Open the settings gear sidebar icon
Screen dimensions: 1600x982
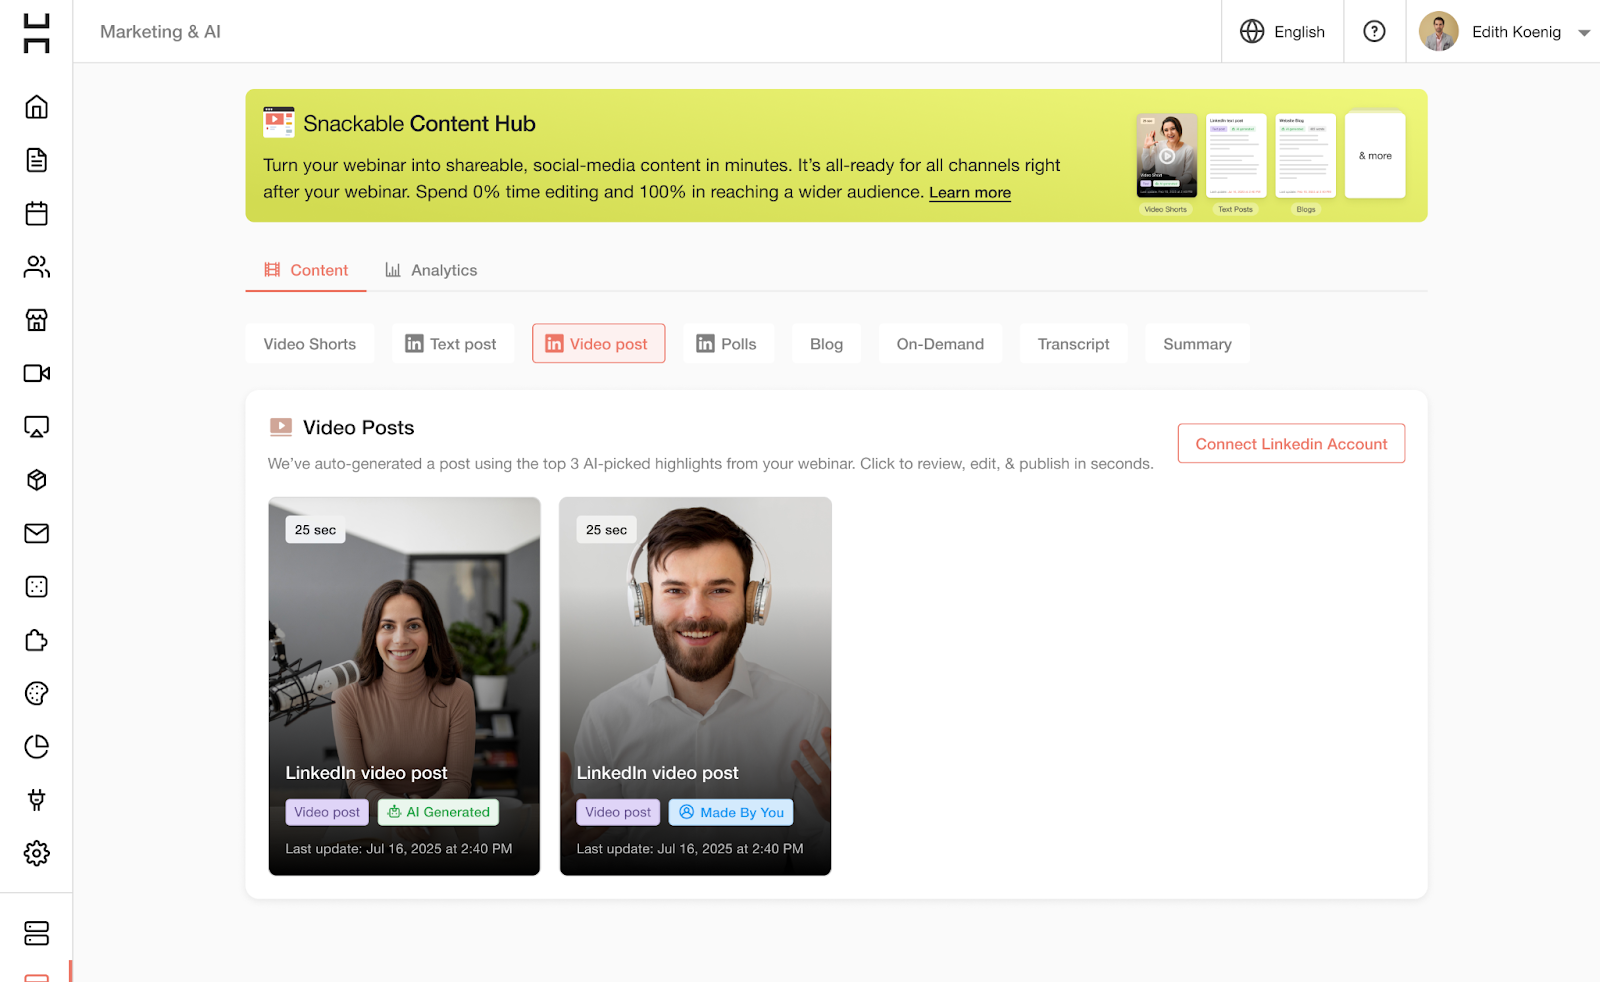[36, 853]
